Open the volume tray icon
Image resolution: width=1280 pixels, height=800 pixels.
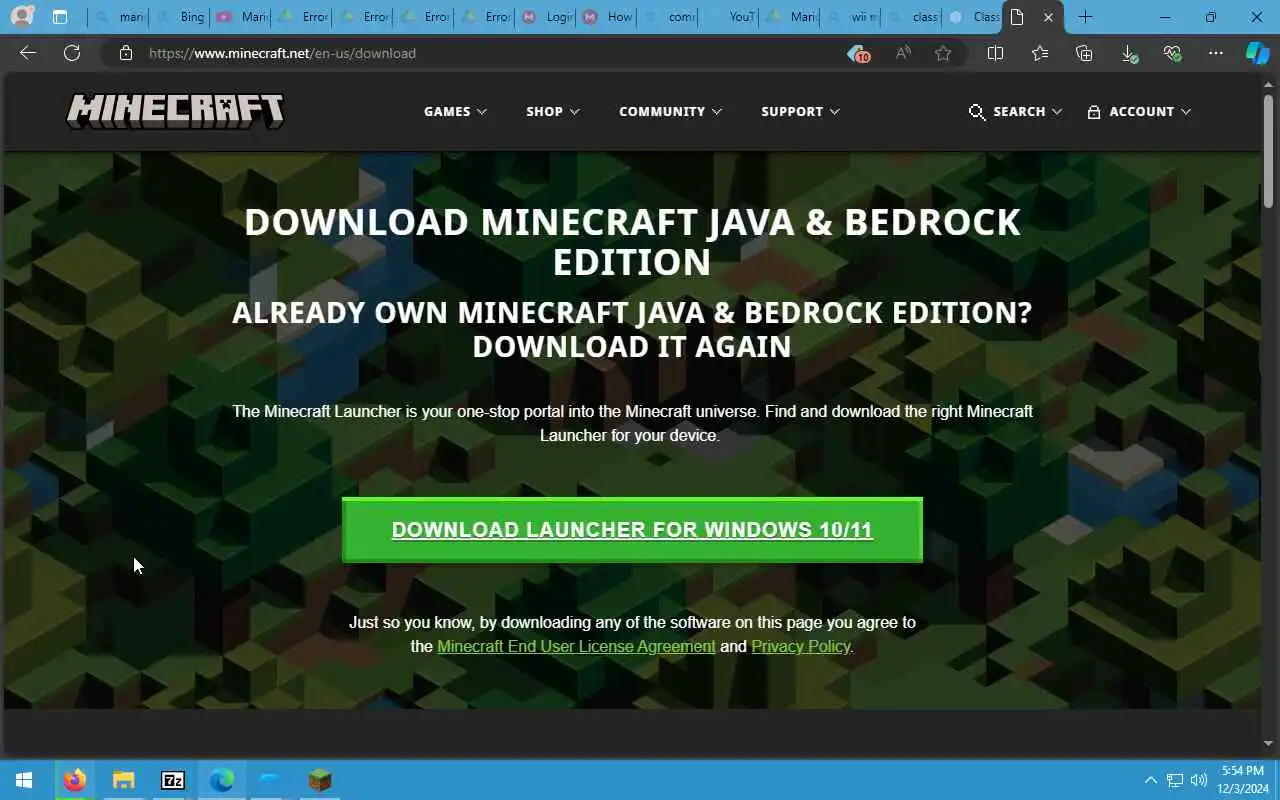[x=1199, y=780]
